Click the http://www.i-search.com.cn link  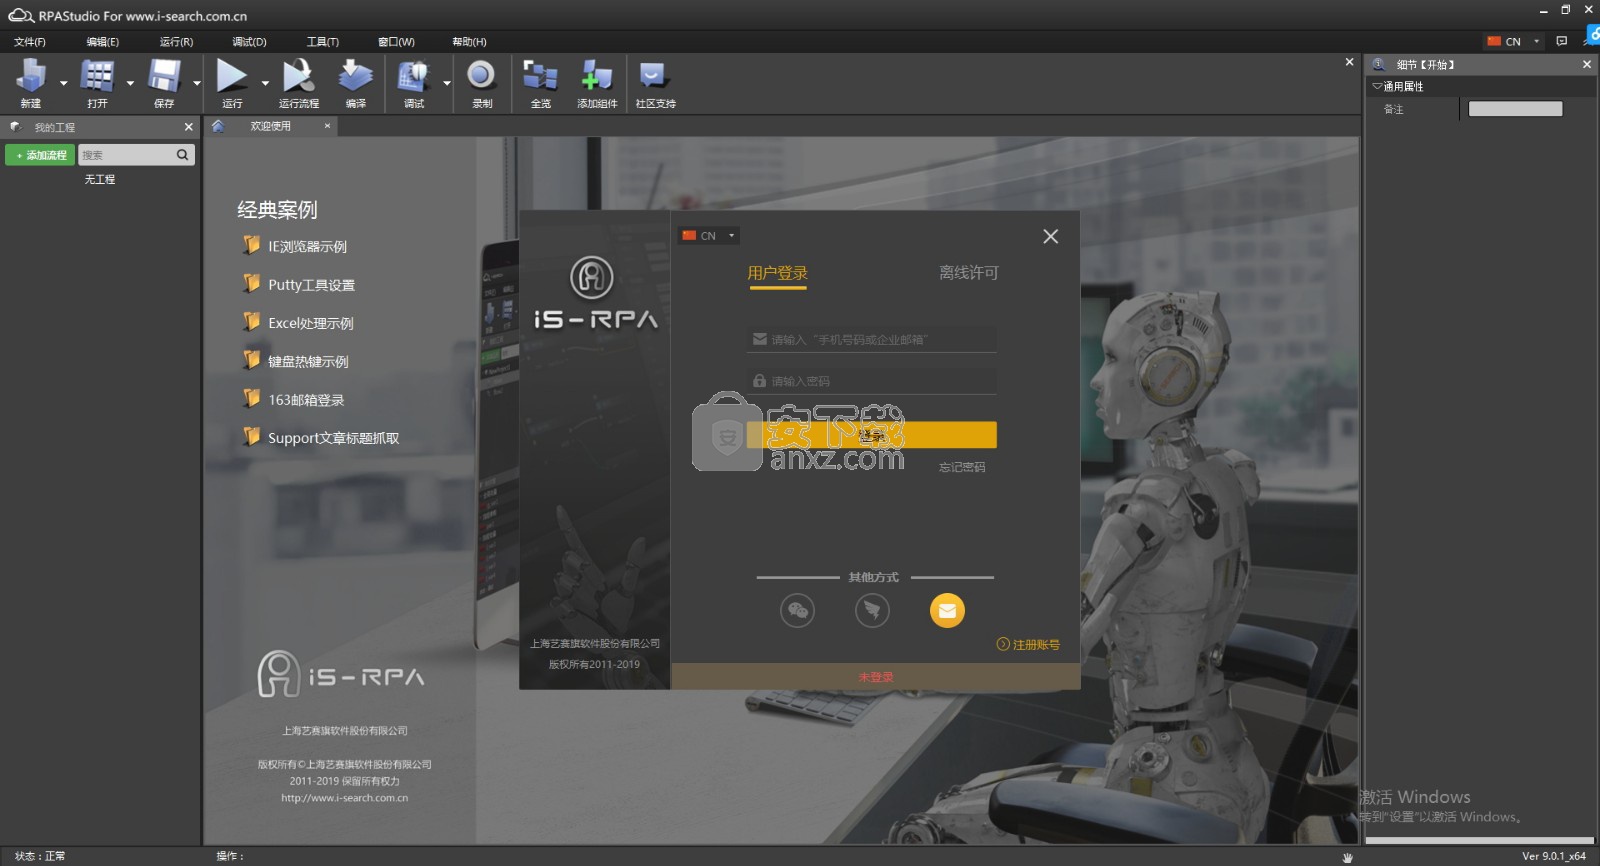(x=344, y=798)
